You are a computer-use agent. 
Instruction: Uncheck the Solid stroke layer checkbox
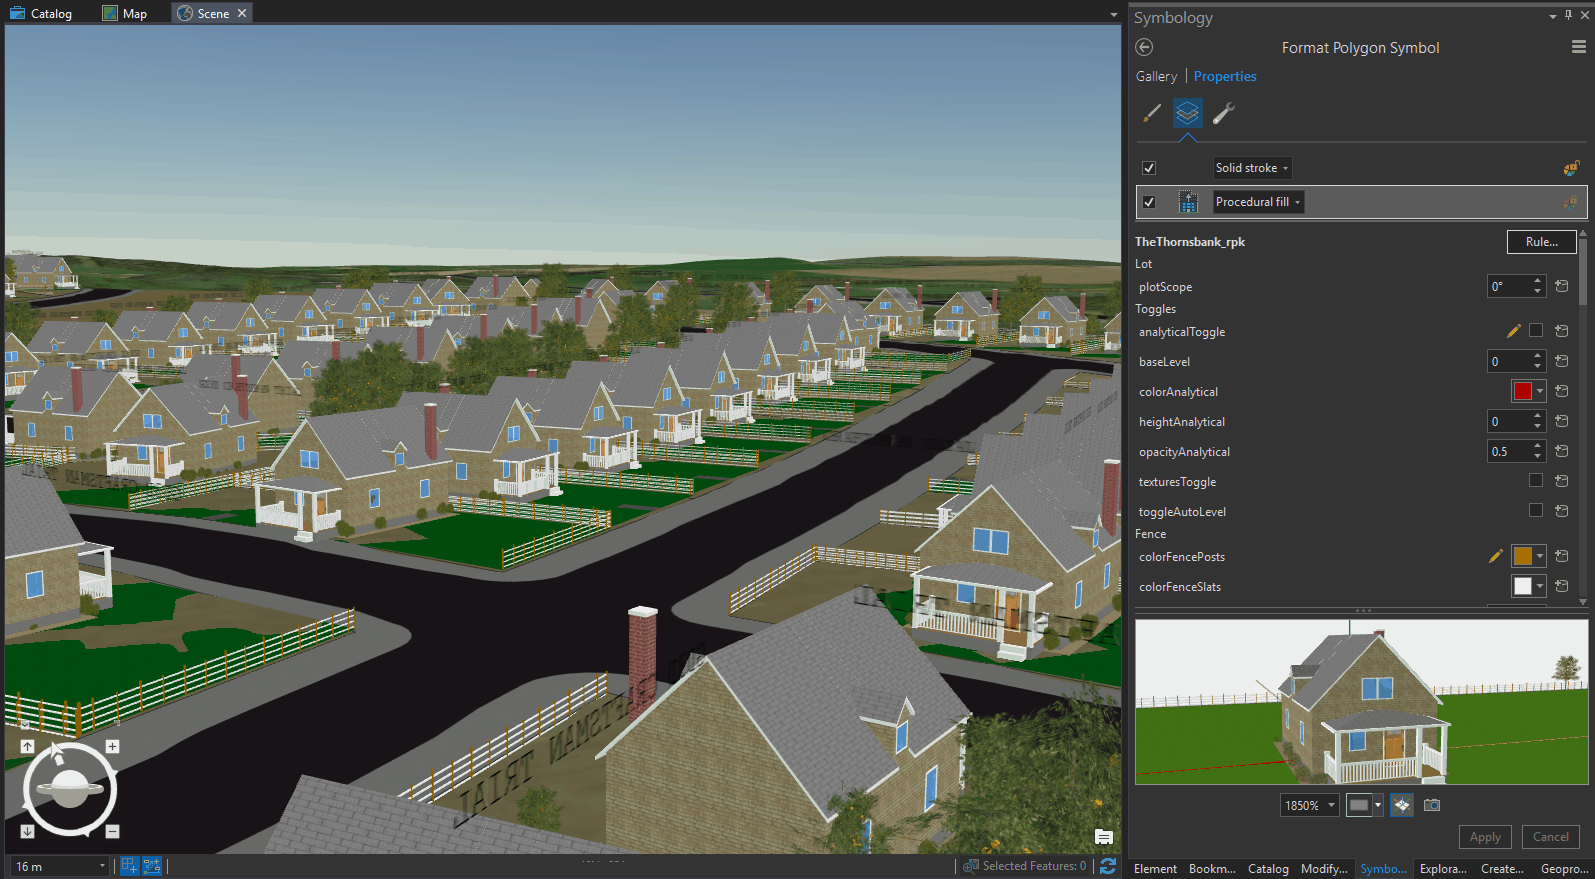pyautogui.click(x=1149, y=168)
